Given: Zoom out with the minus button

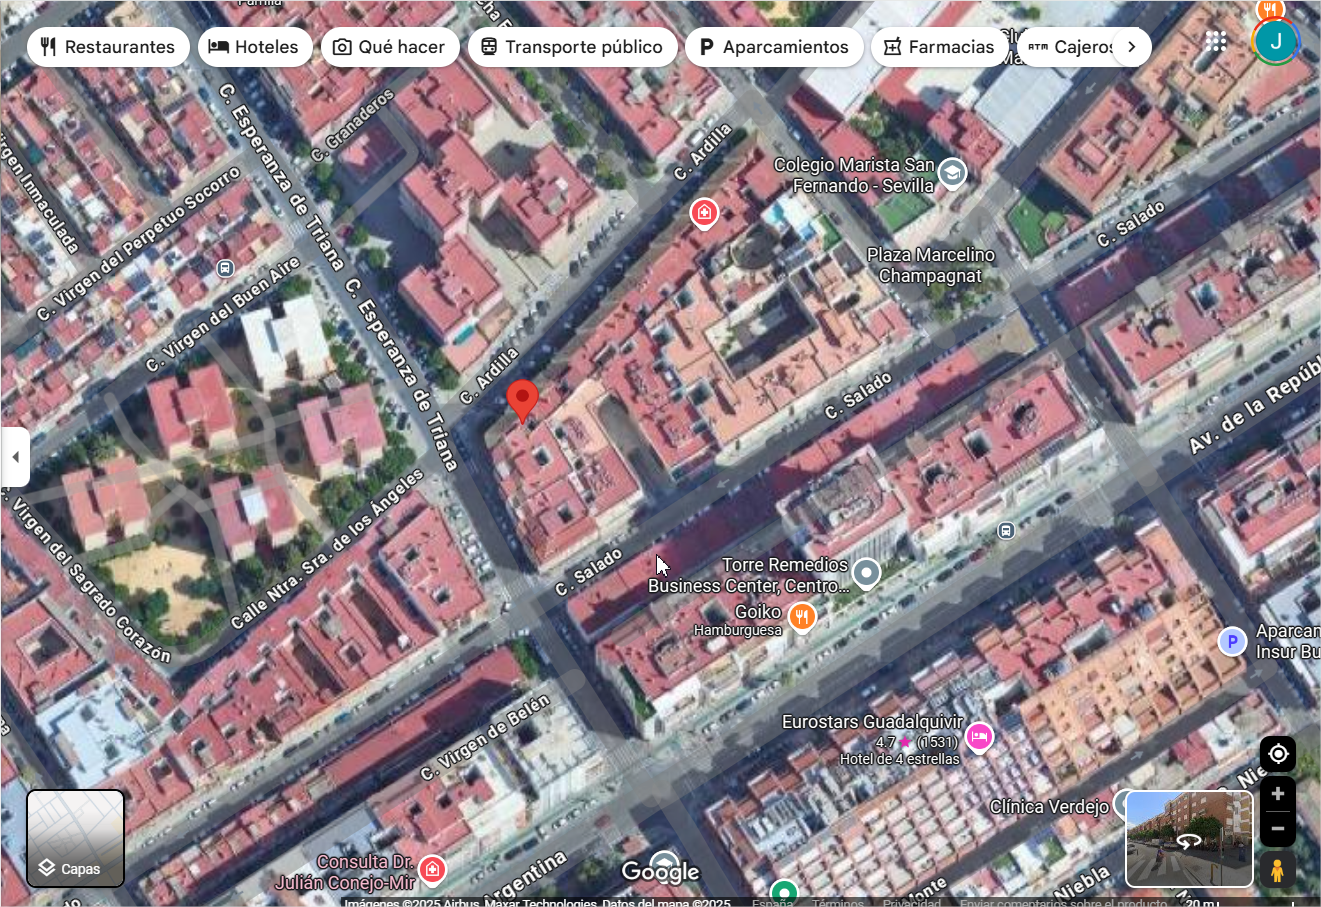Looking at the screenshot, I should pos(1278,829).
